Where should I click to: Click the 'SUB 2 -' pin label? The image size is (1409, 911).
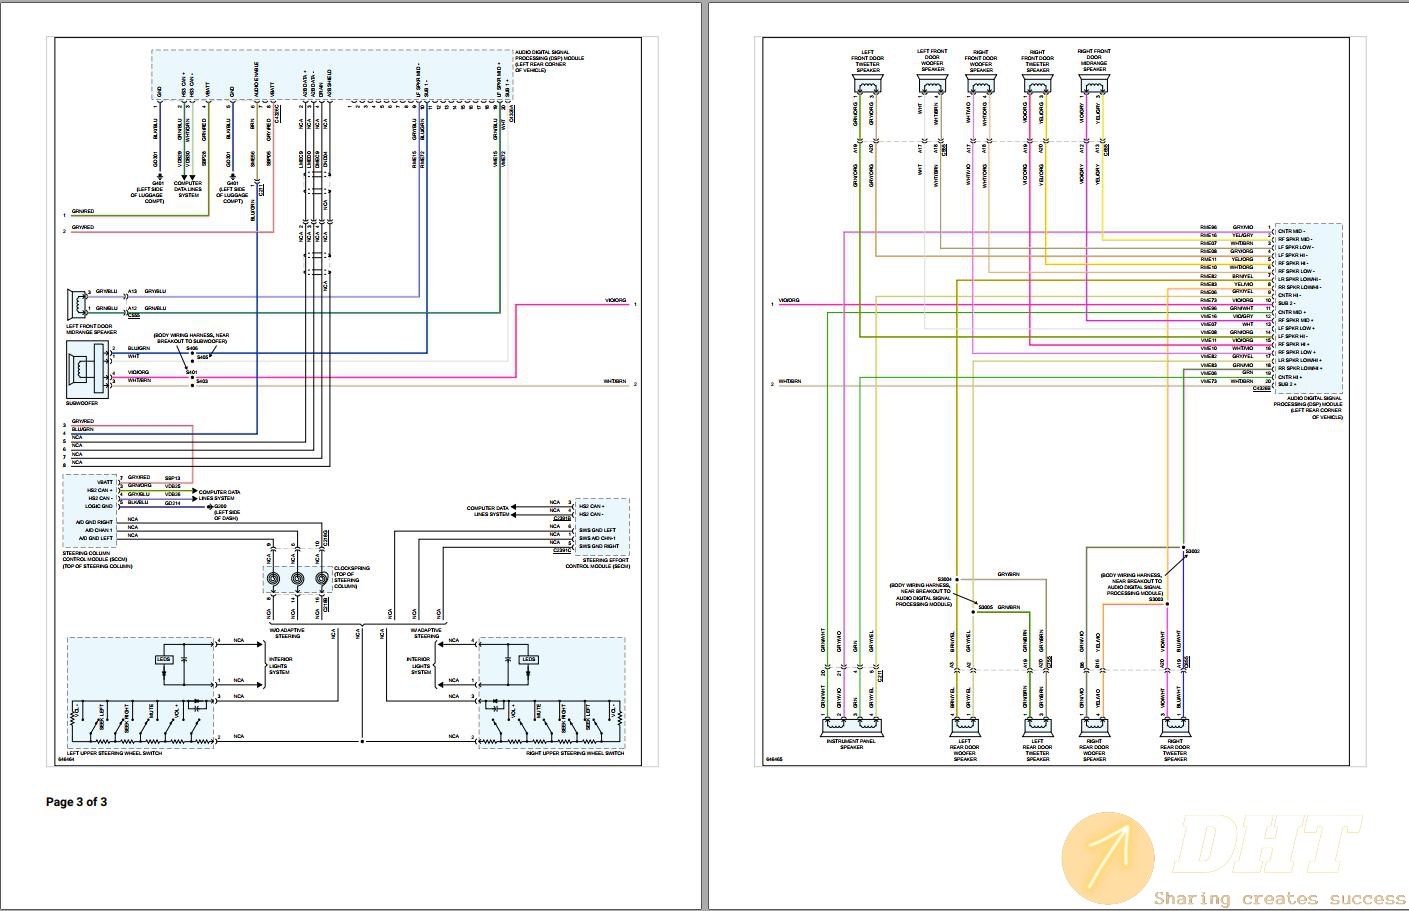point(1286,302)
